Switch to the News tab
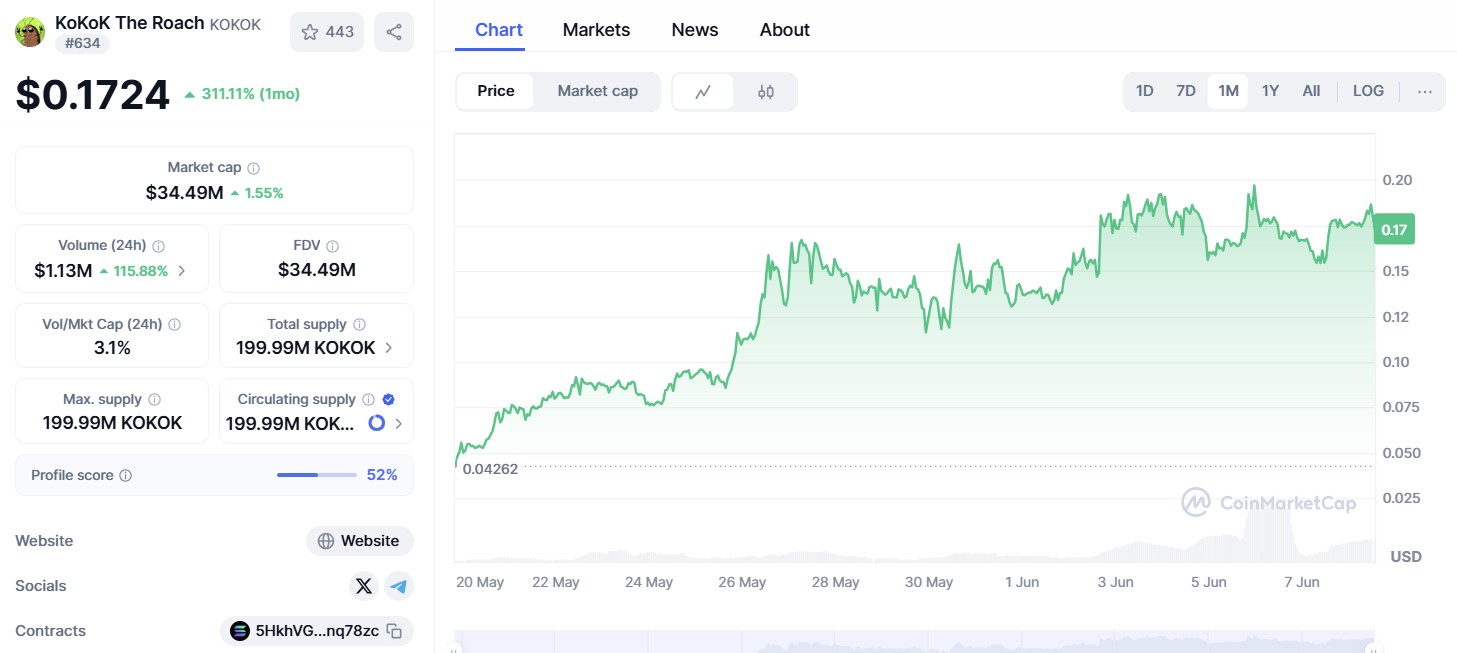Viewport: 1457px width, 653px height. point(695,30)
